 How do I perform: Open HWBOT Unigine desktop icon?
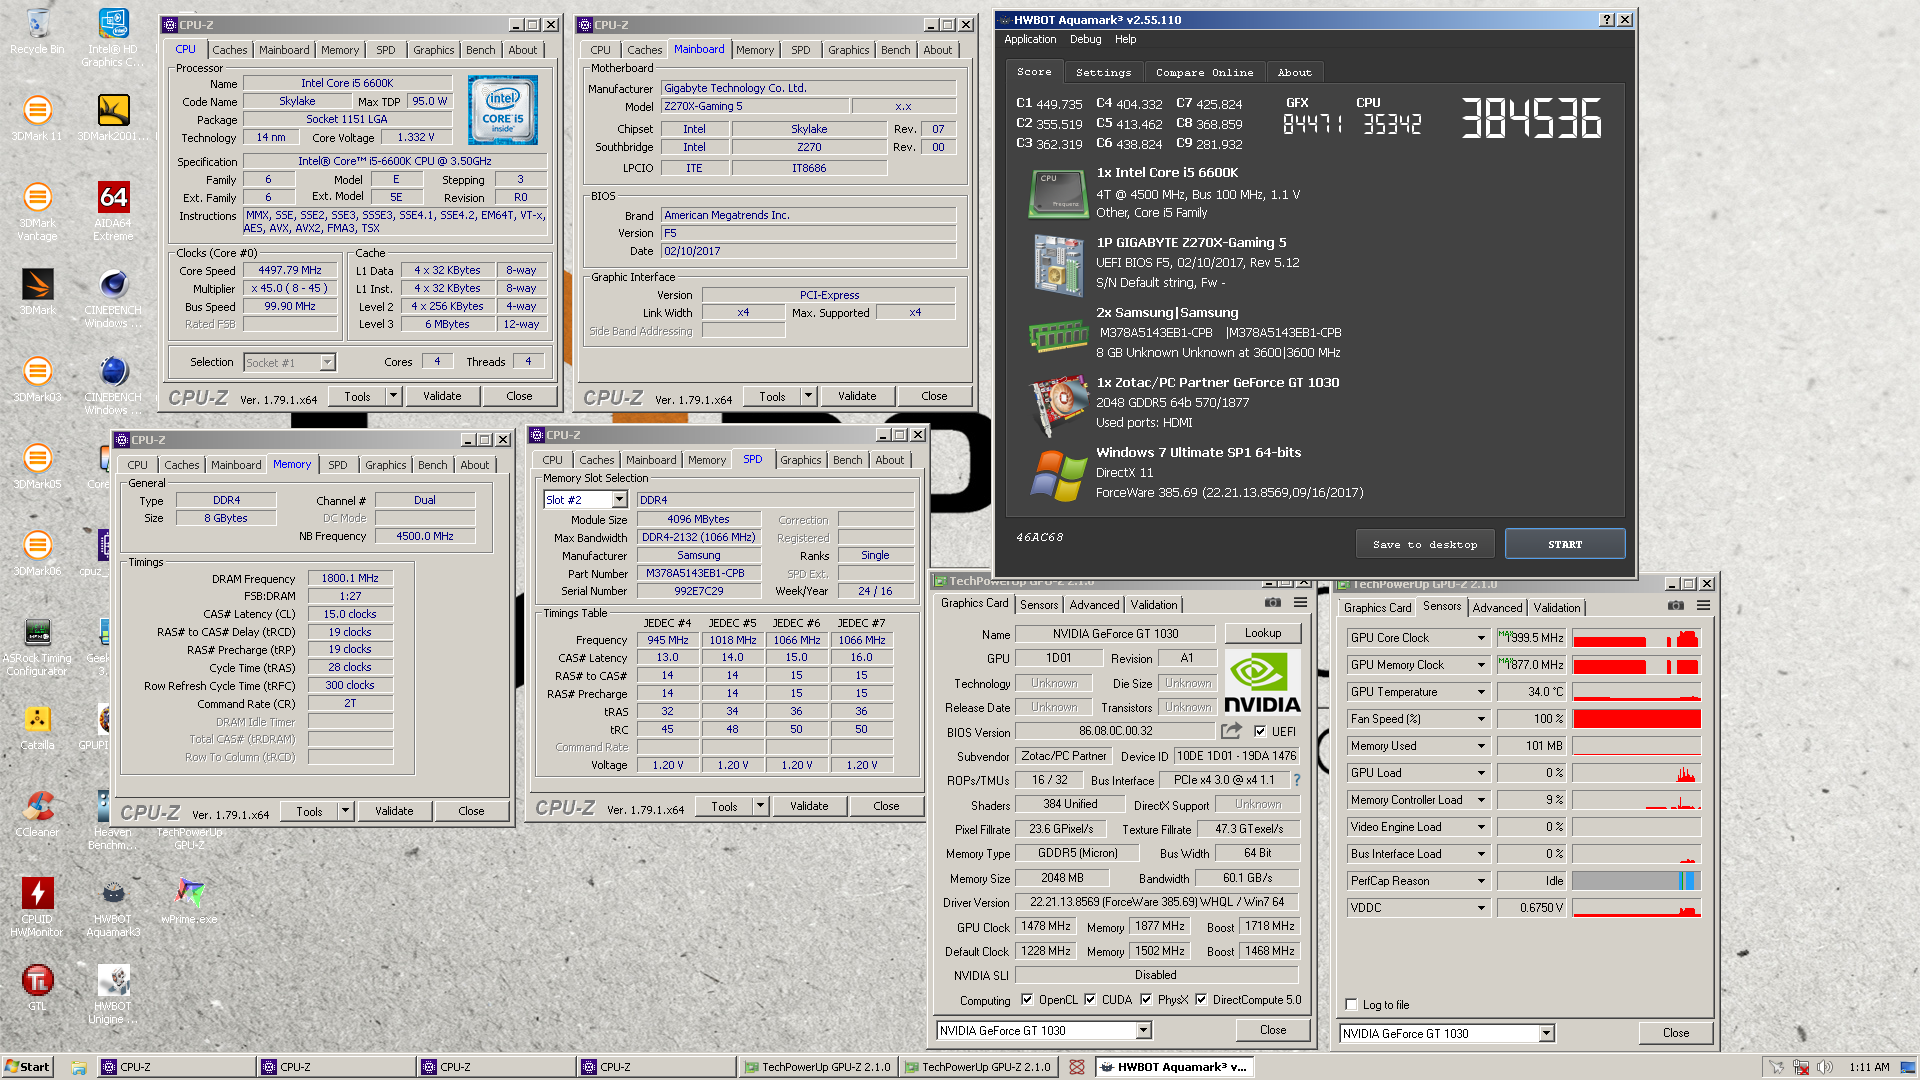point(113,994)
